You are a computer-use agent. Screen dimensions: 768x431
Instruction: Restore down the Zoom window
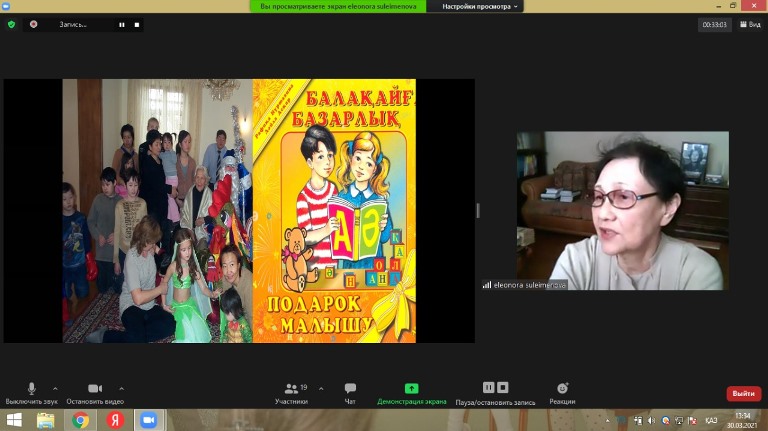[x=733, y=6]
